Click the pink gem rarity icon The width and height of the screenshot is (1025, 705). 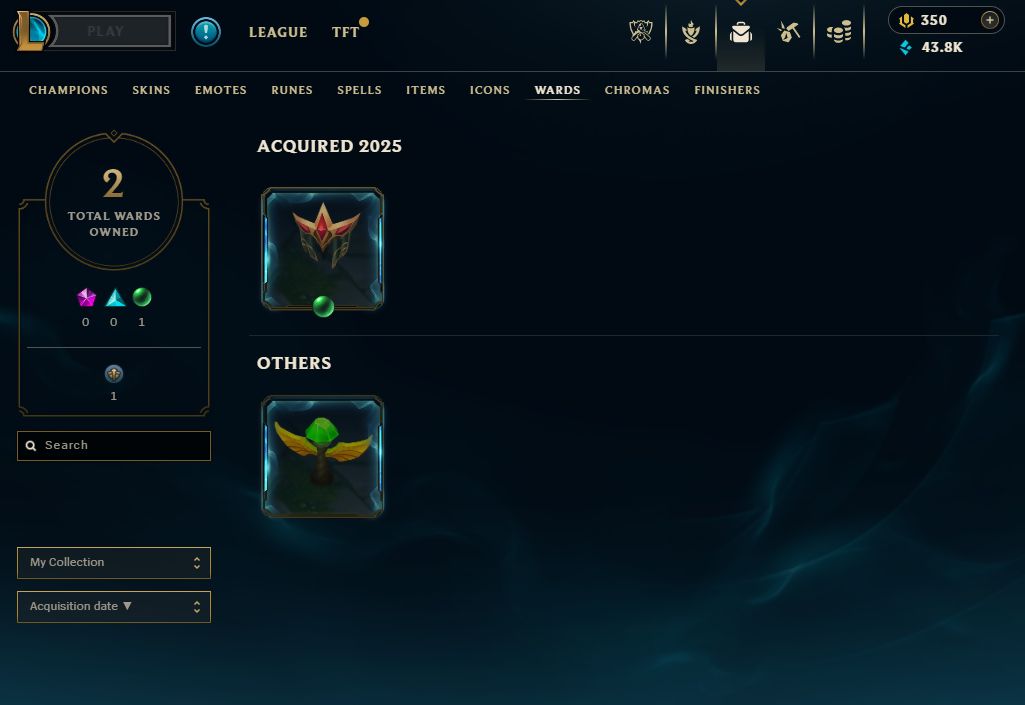click(86, 298)
